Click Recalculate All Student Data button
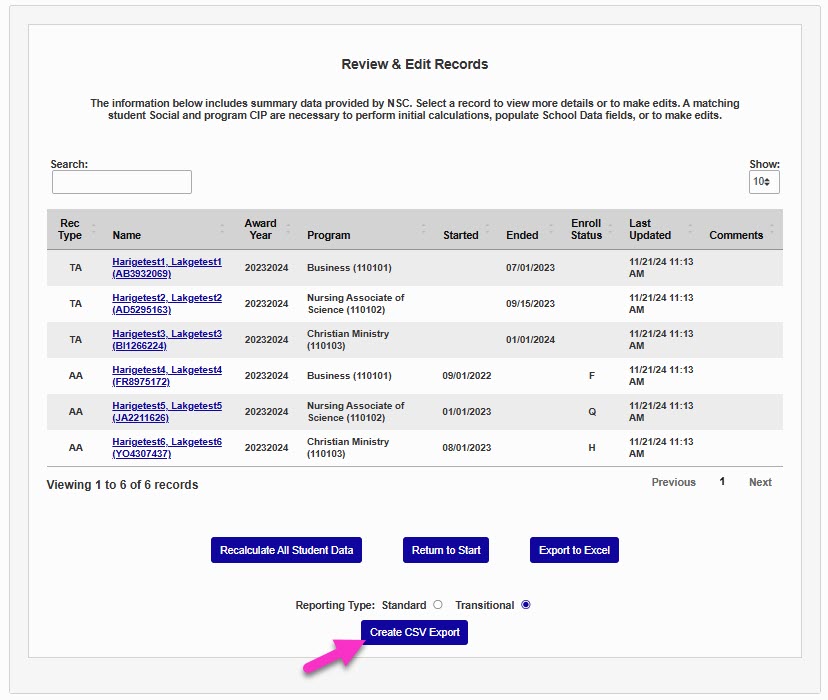The height and width of the screenshot is (700, 828). tap(286, 550)
